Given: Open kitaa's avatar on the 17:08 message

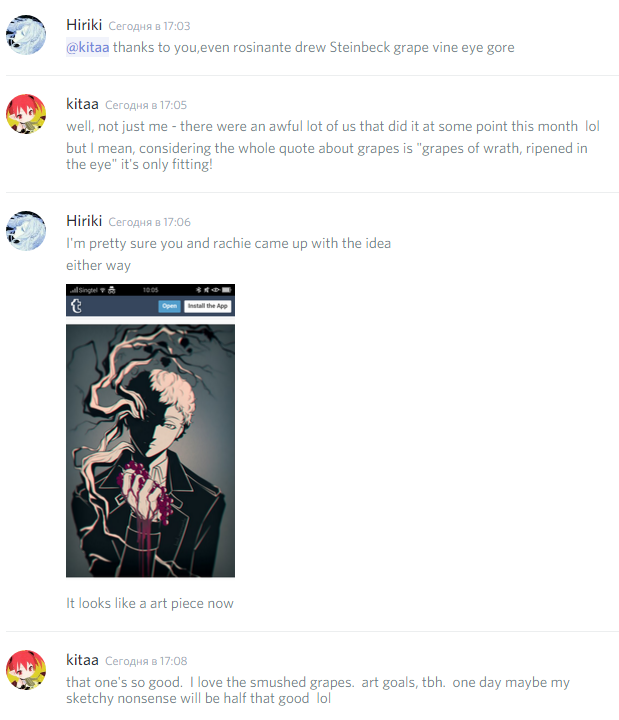Looking at the screenshot, I should [26, 670].
